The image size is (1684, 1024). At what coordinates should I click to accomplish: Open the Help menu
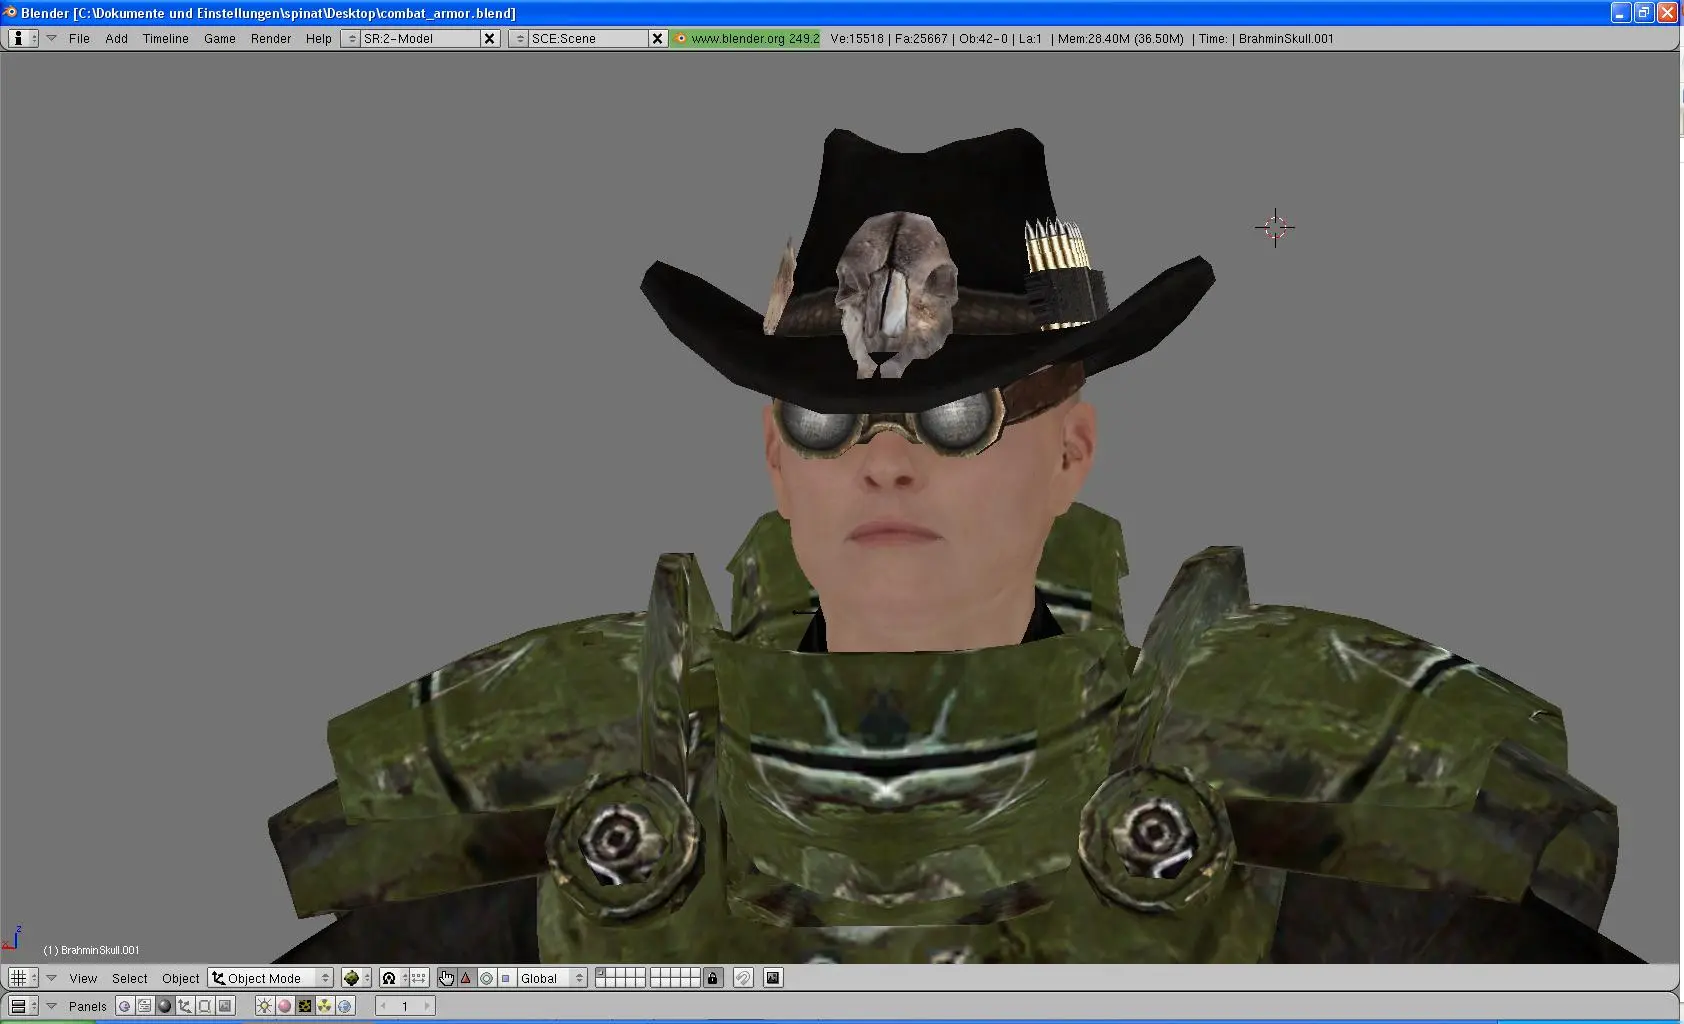[x=318, y=38]
